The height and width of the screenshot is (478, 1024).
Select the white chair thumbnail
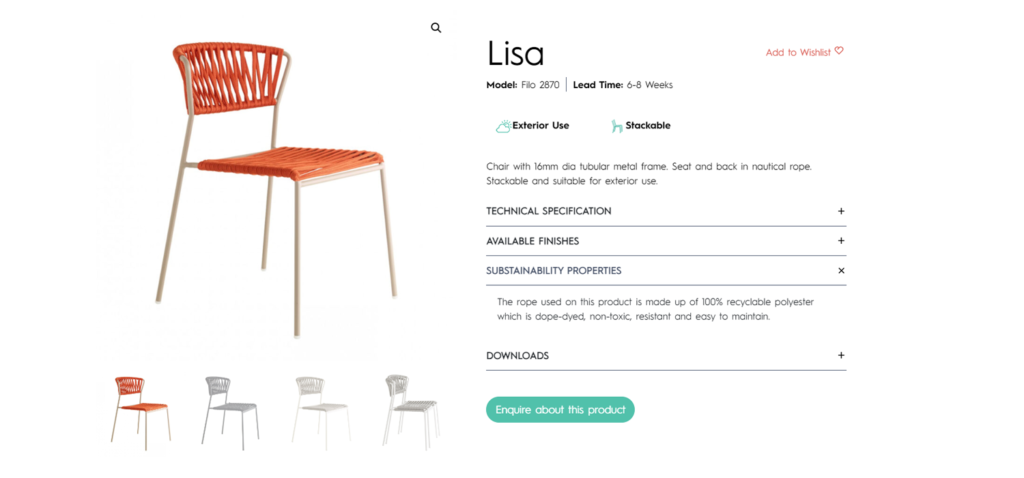tap(320, 409)
